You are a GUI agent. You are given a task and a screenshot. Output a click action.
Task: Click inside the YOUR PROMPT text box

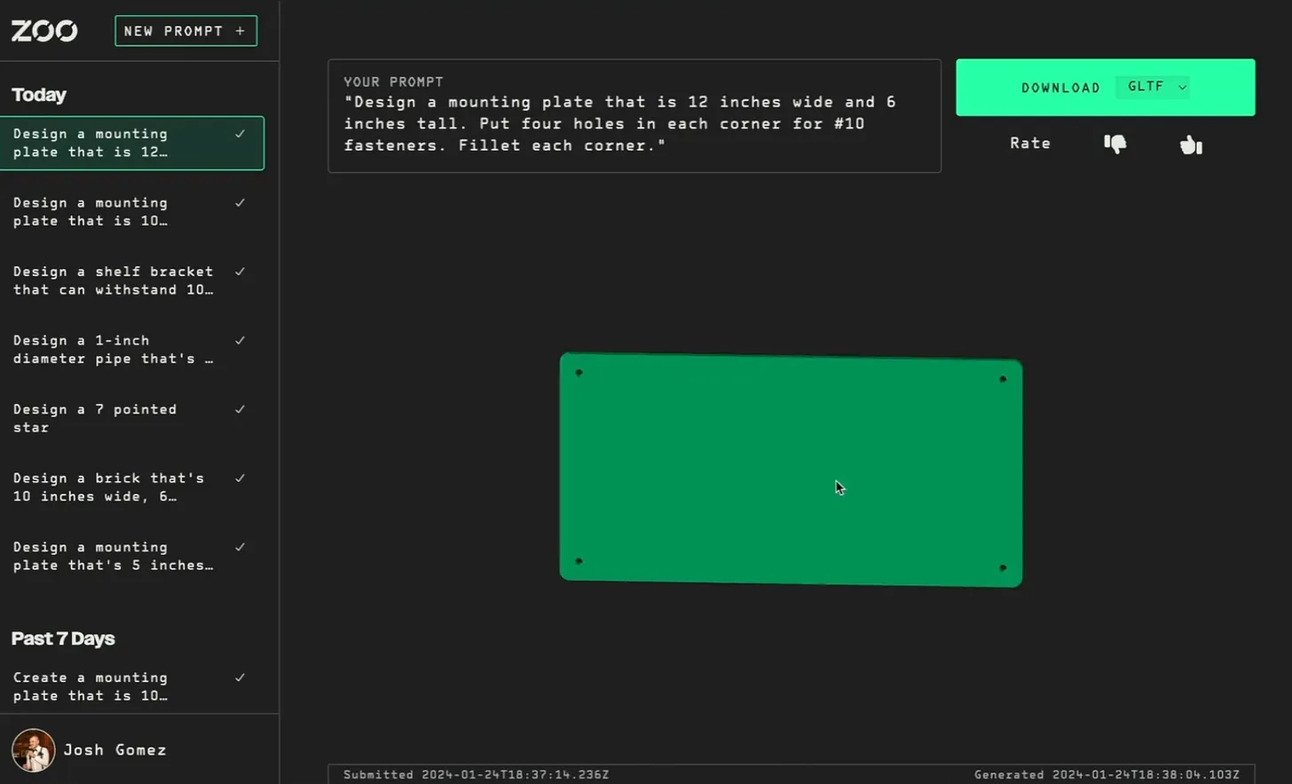point(634,116)
